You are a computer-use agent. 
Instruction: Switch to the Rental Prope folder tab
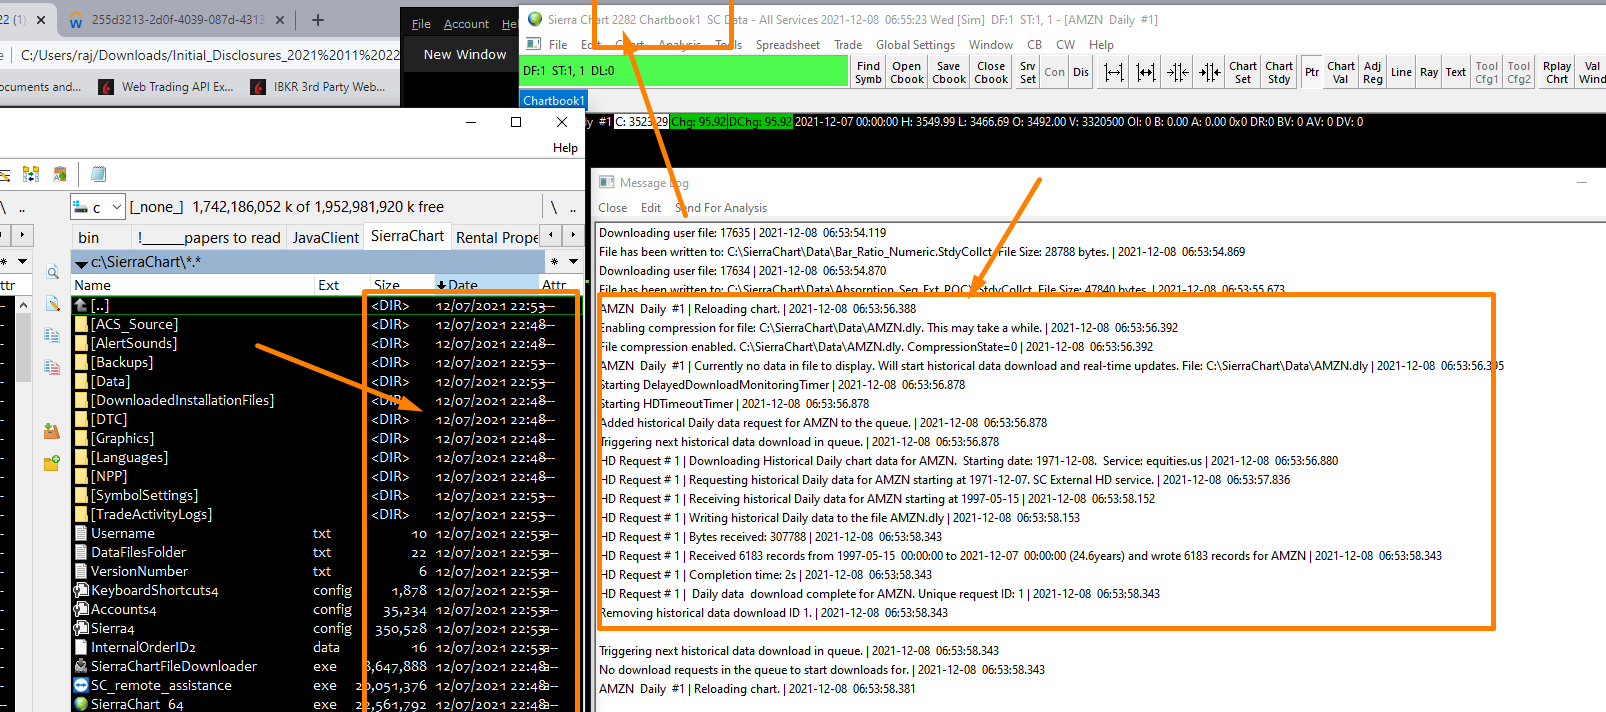pos(497,237)
